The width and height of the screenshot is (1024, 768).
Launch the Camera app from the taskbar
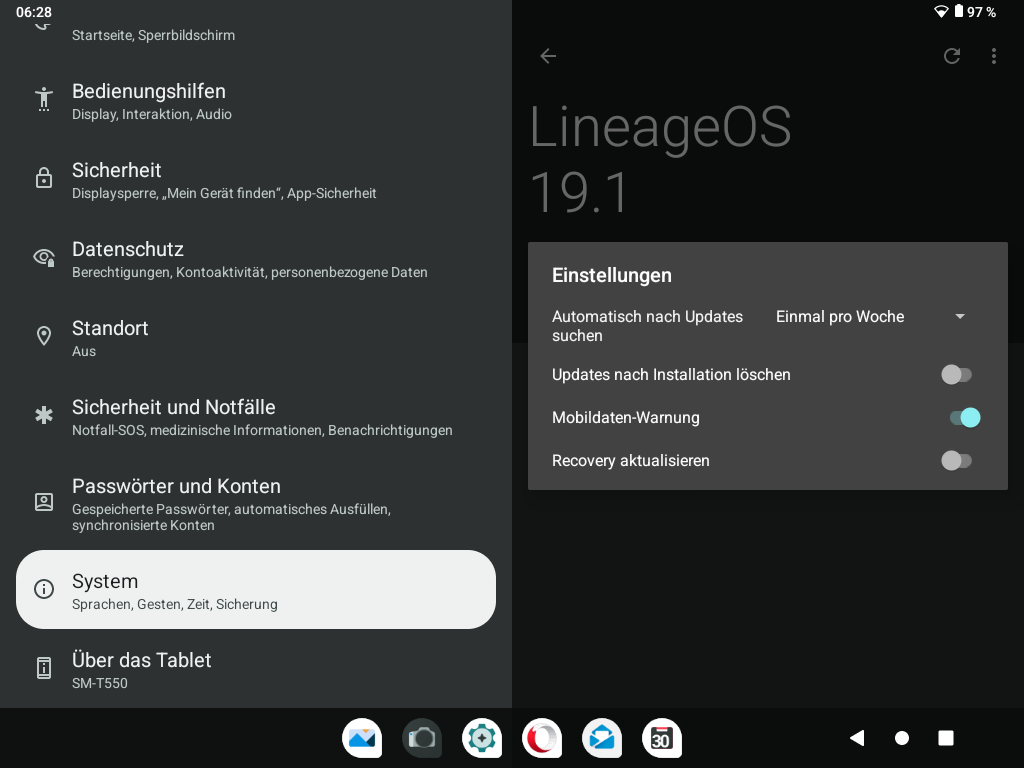coord(422,738)
